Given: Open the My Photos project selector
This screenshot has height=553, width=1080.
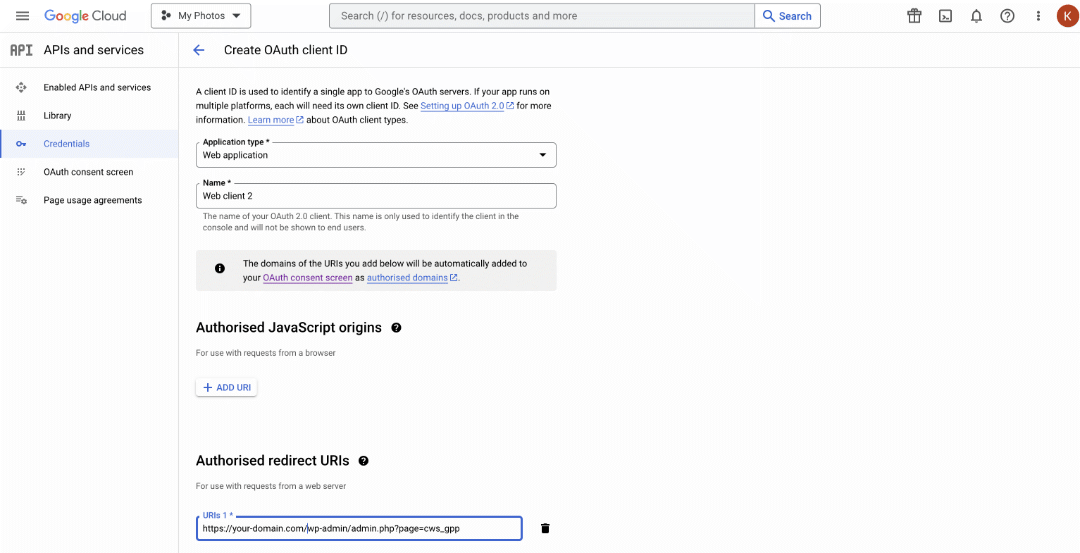Looking at the screenshot, I should [200, 16].
